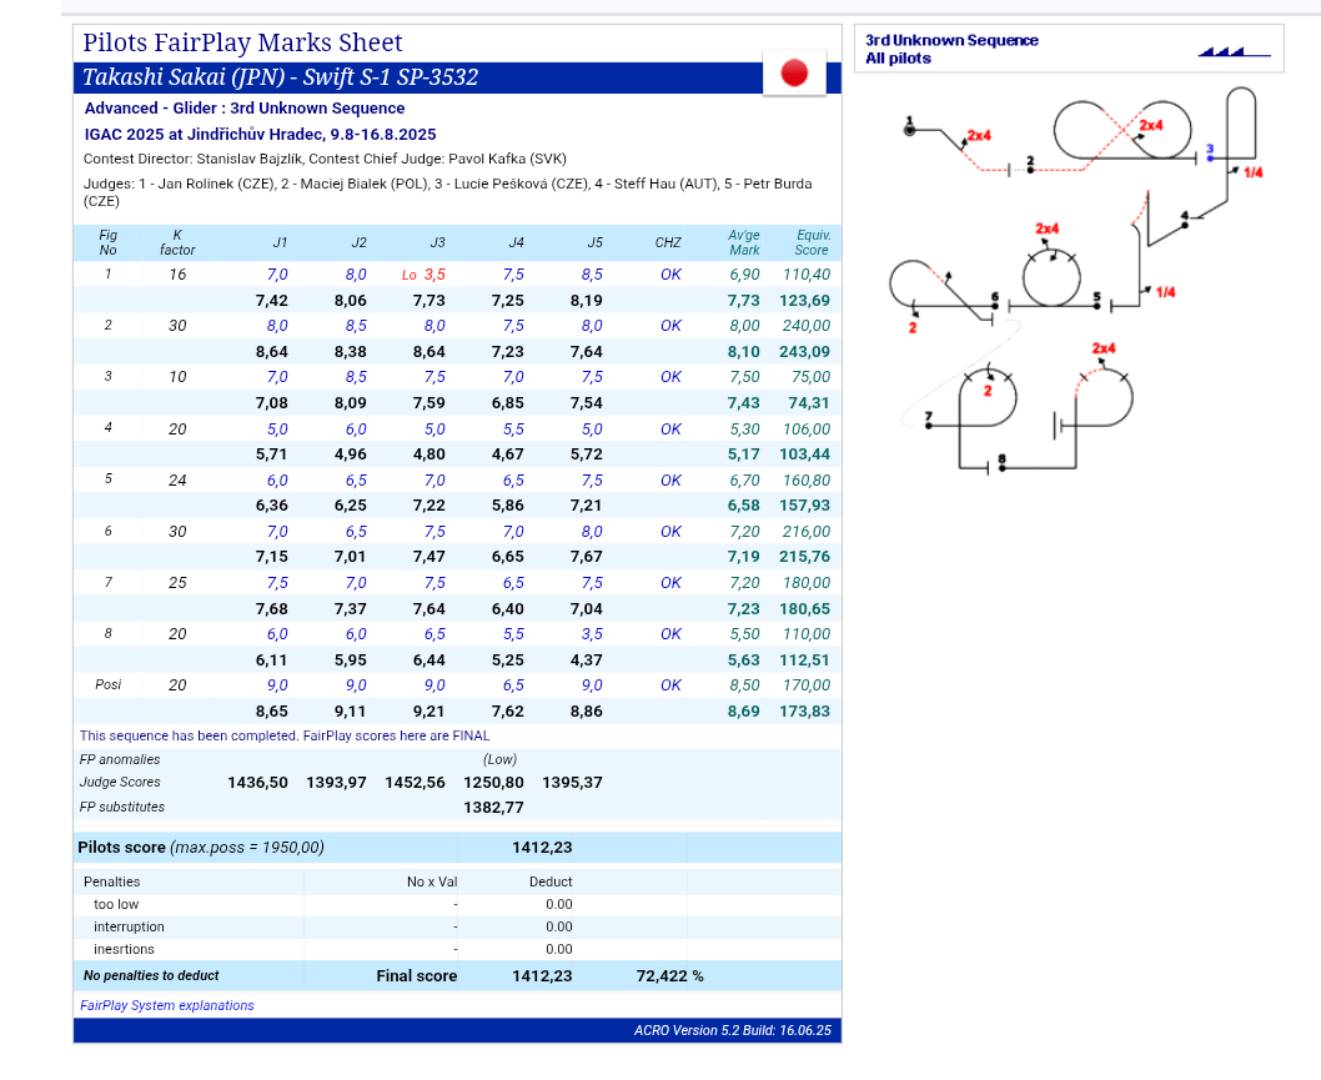Click the 3rd Unknown Sequence heading
Screen dimensions: 1321x1080
coord(951,40)
